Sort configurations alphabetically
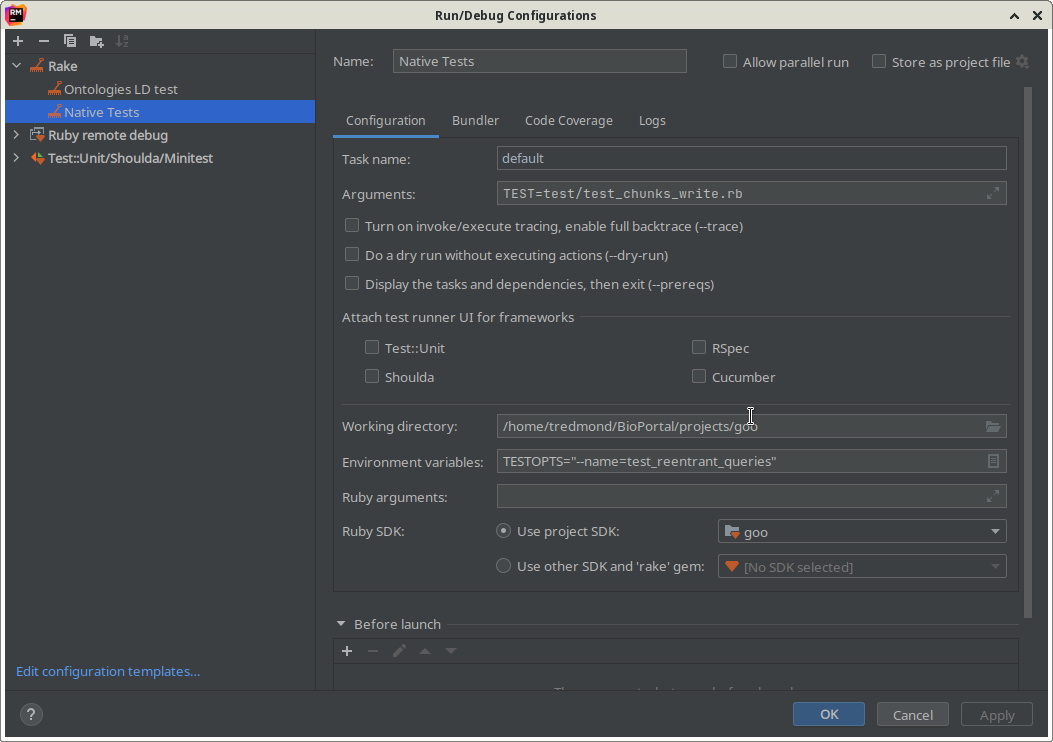 (x=122, y=41)
